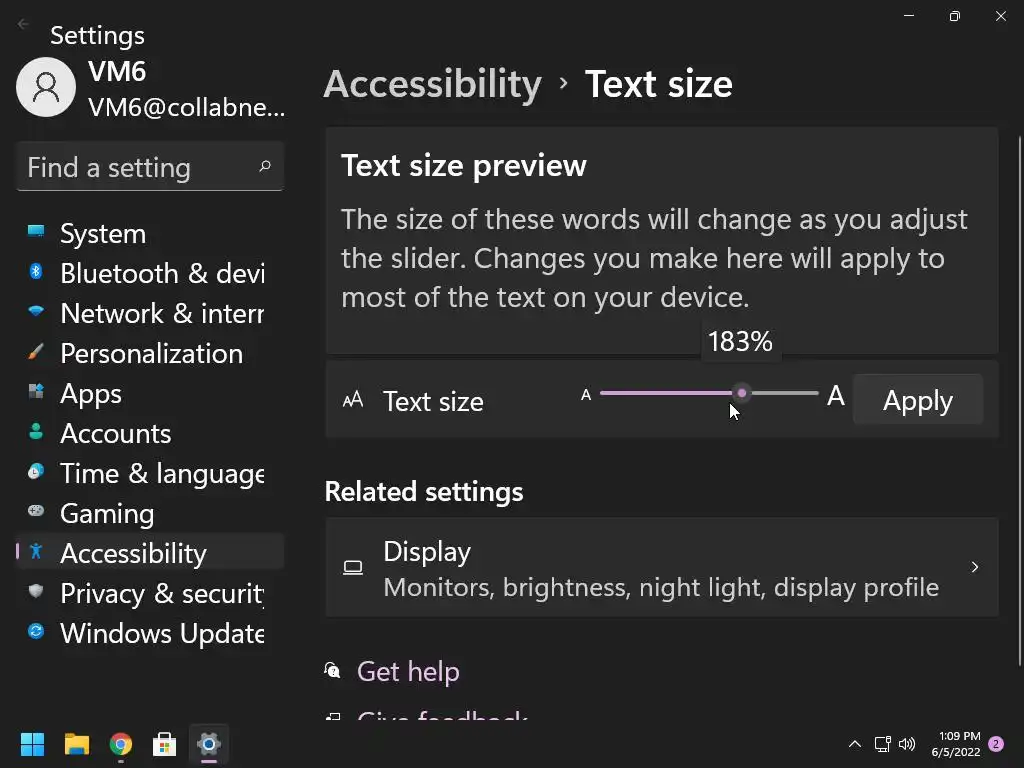Click the Personalization paintbrush icon
The height and width of the screenshot is (768, 1024).
pos(36,352)
